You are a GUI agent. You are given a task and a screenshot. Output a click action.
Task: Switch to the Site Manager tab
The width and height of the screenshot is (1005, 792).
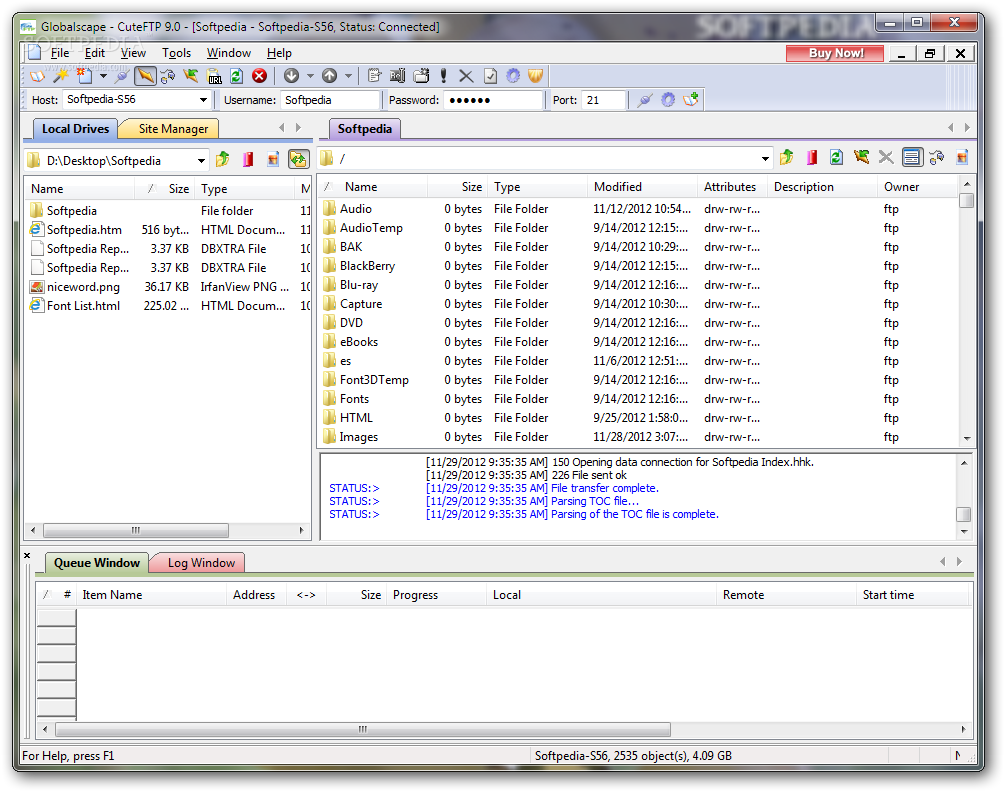coord(173,129)
